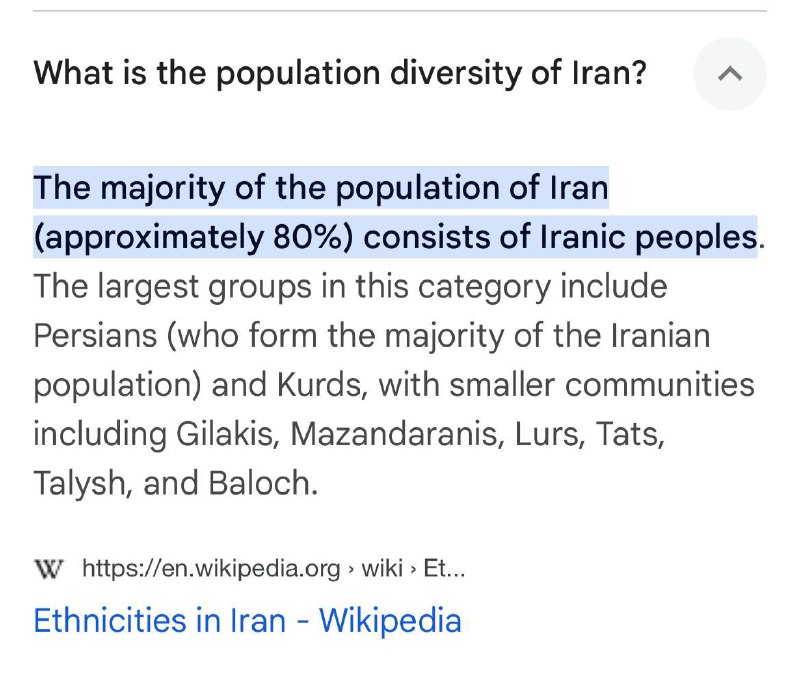The image size is (800, 694).
Task: Click the word 'Talysh' in the last line
Action: point(80,484)
